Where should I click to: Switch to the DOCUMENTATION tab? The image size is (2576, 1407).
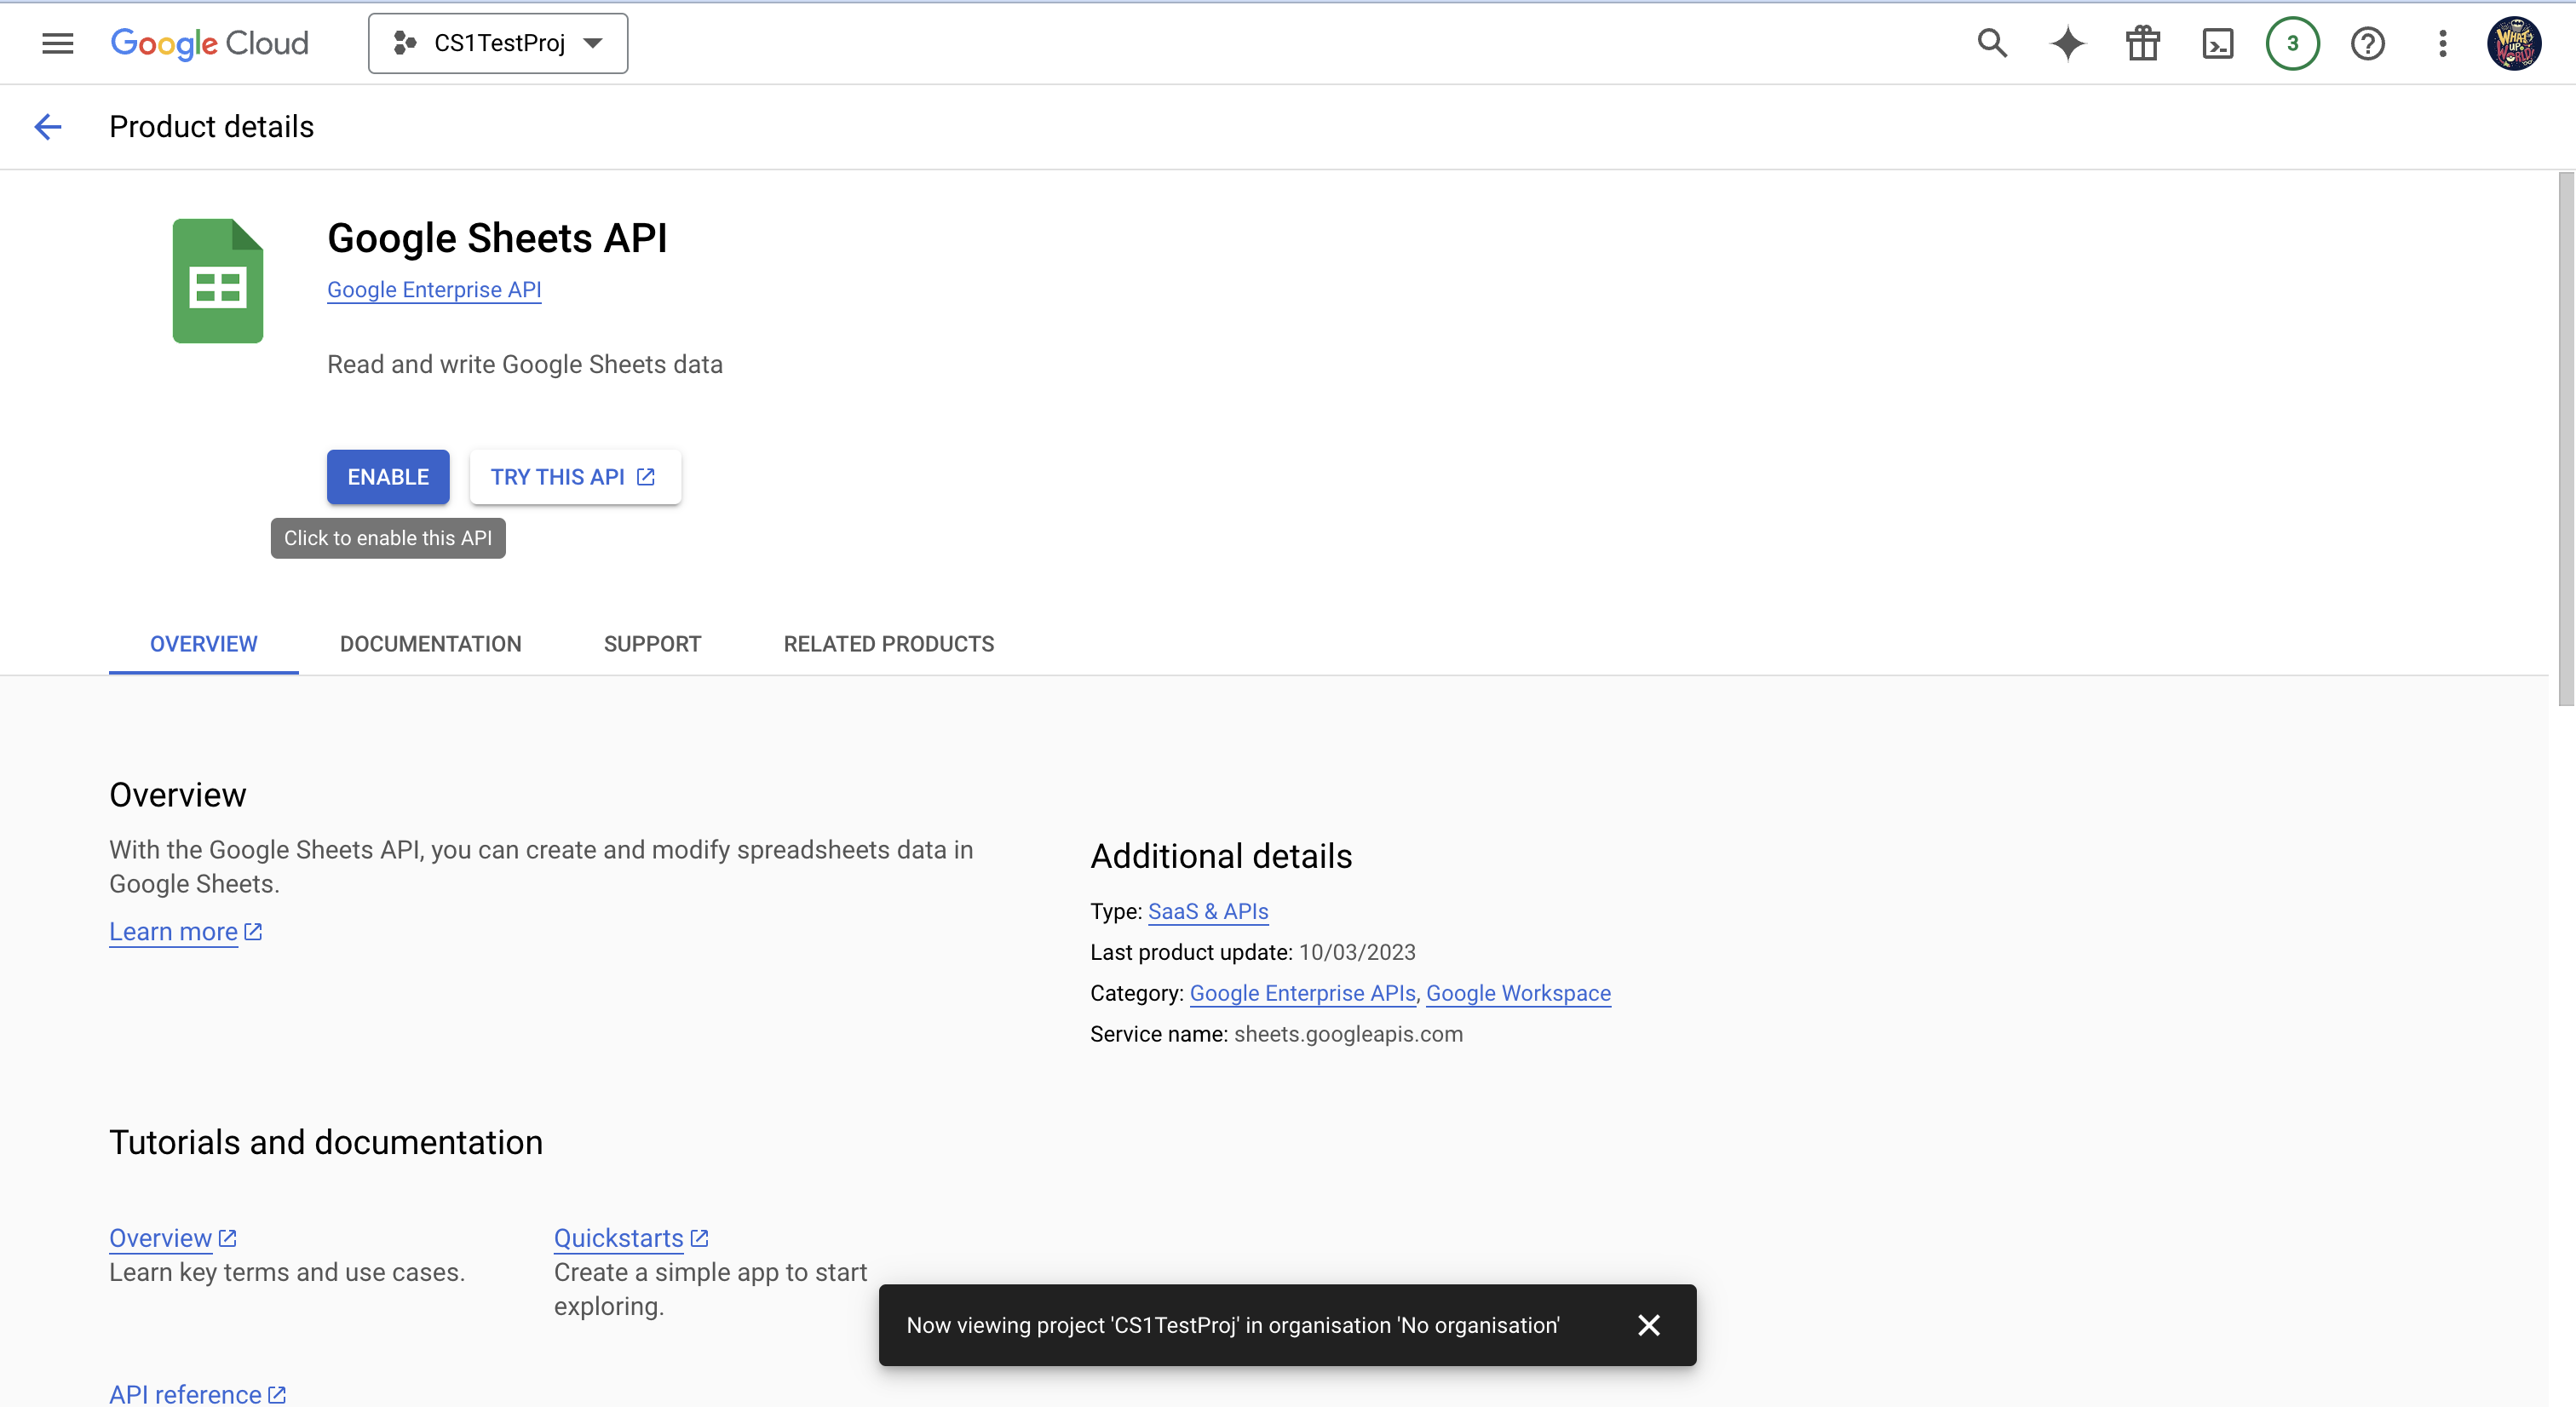431,644
